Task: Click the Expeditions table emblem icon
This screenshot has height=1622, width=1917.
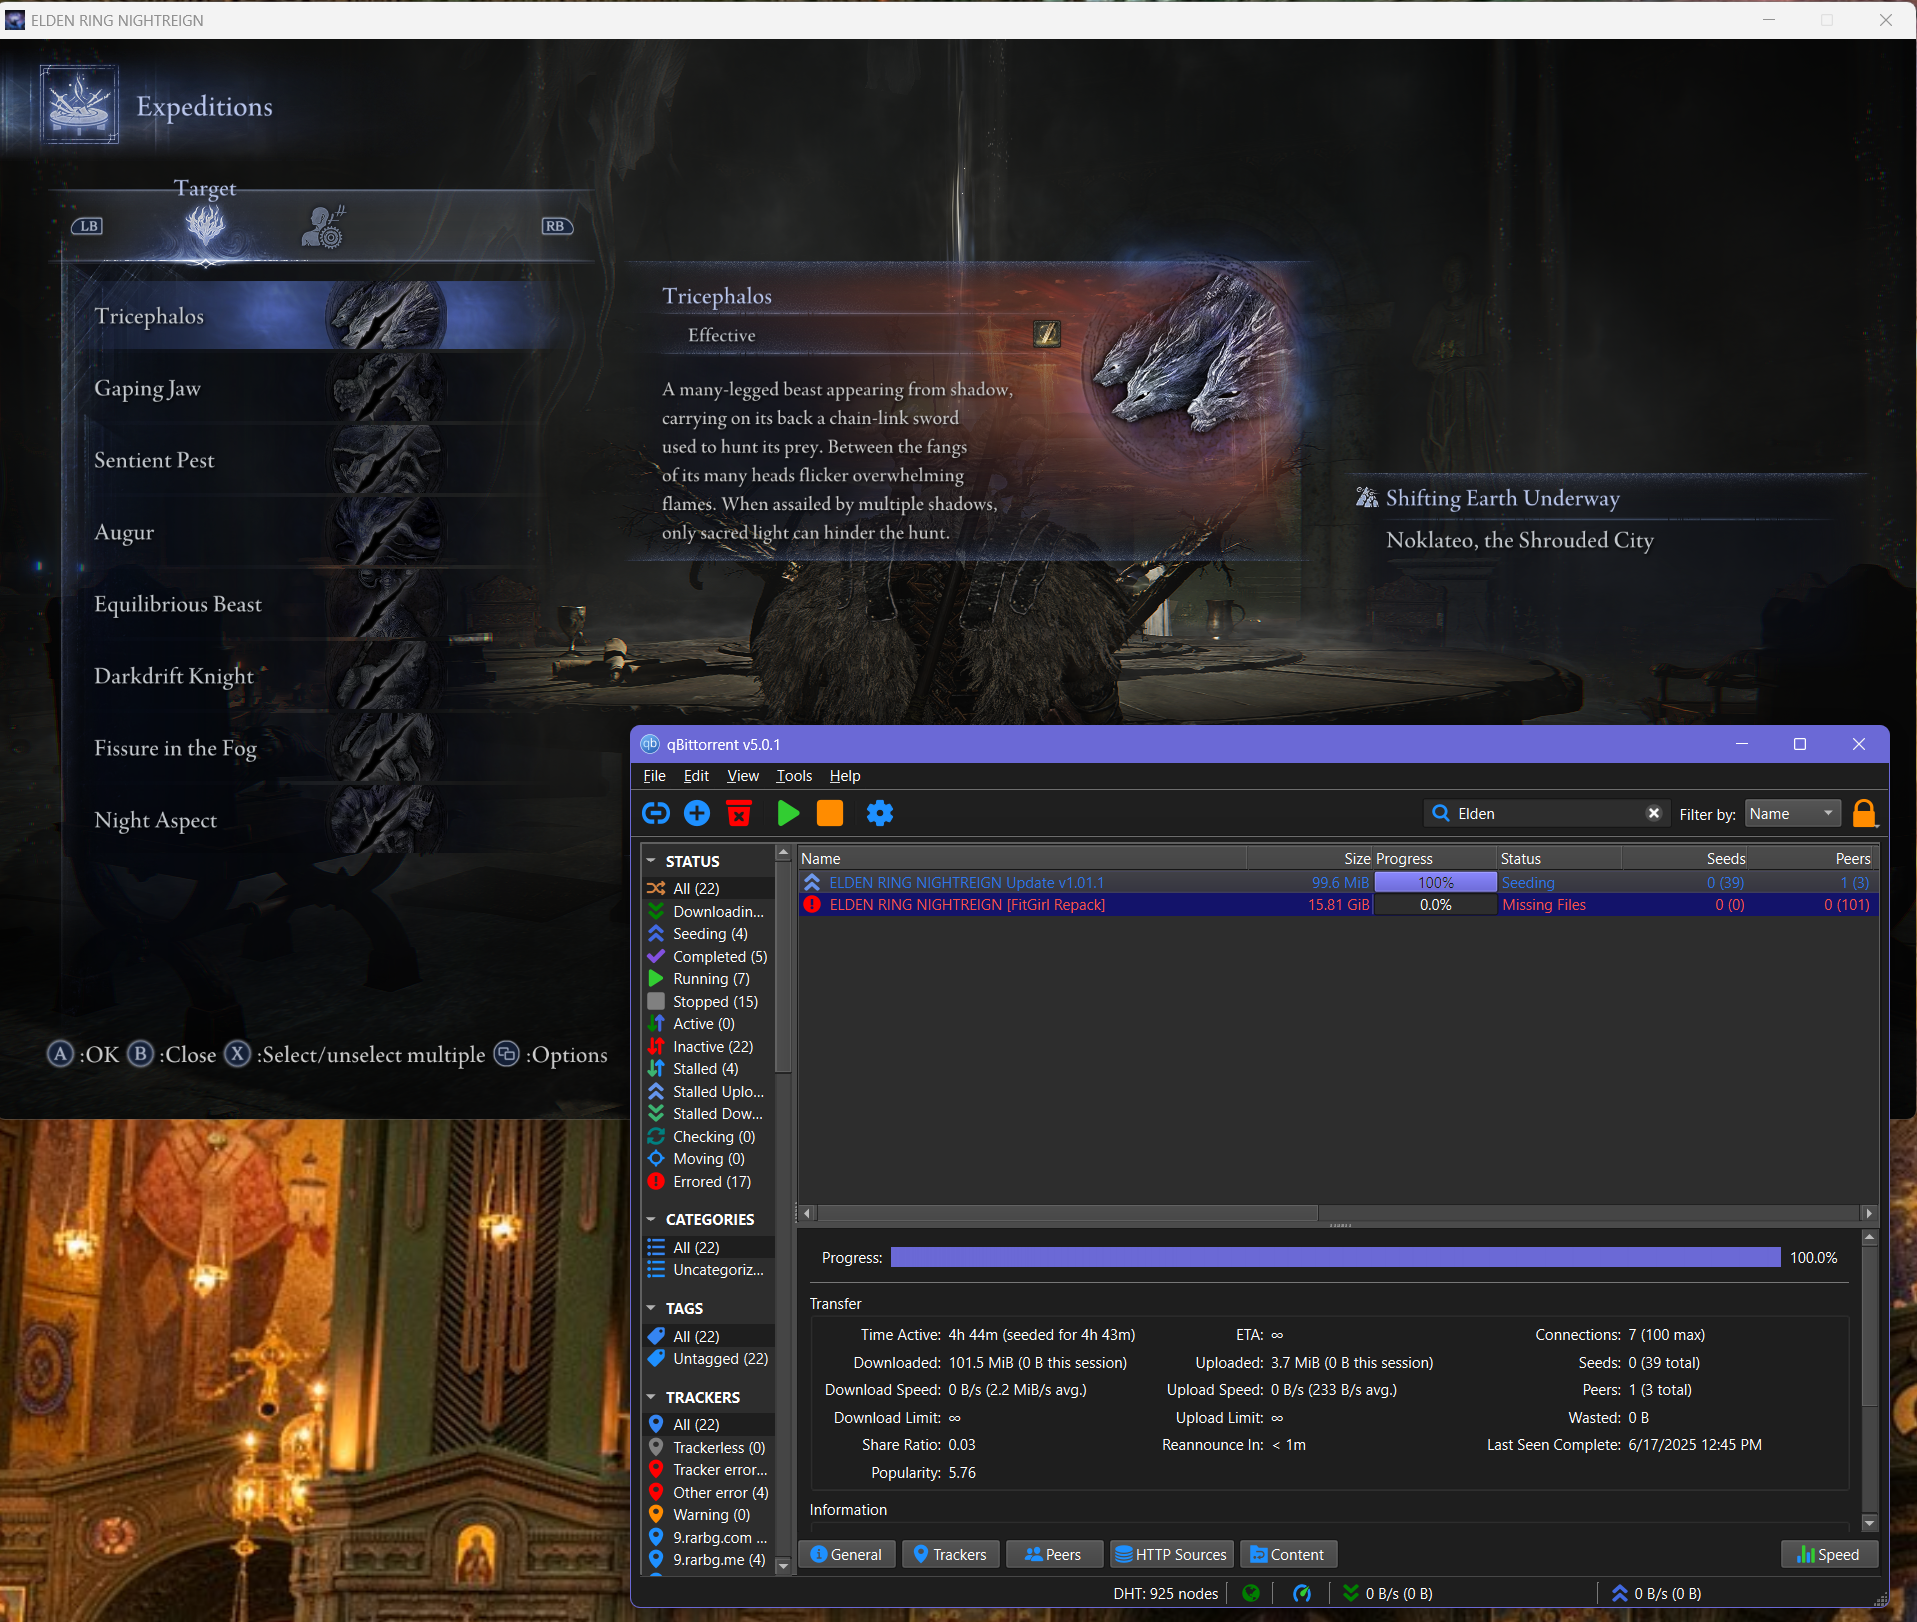Action: [79, 104]
